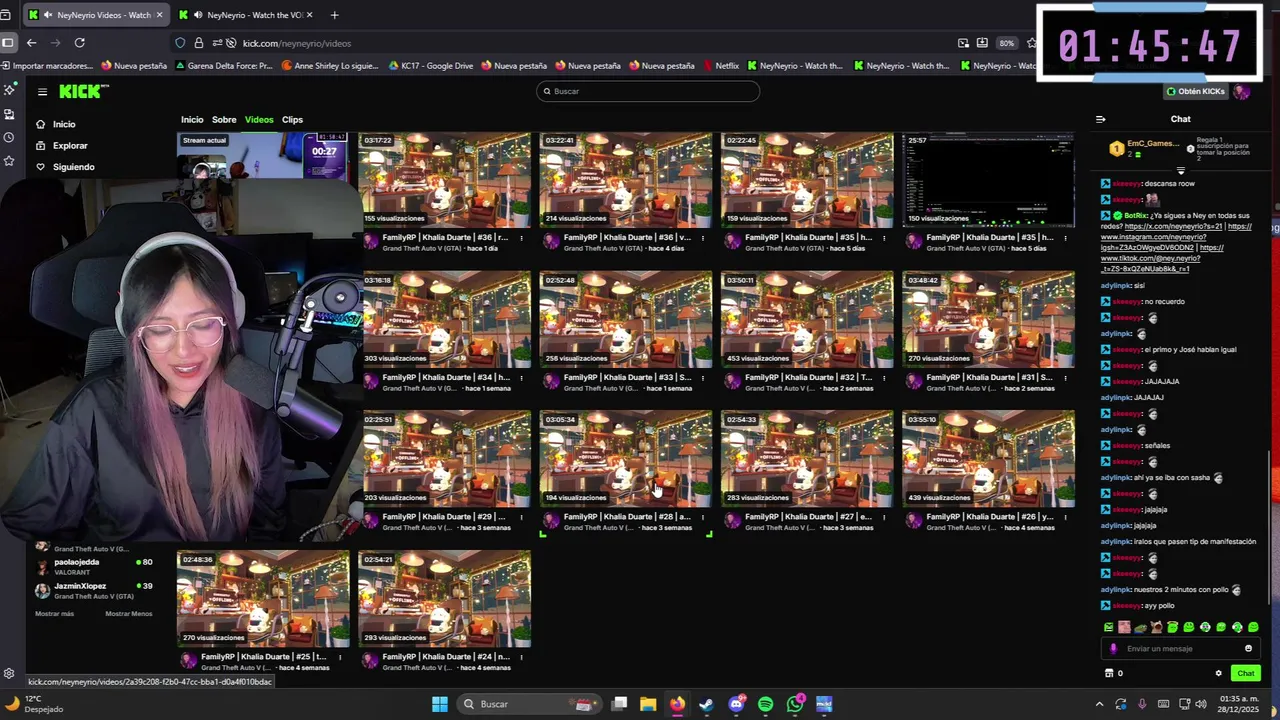
Task: Close the NeyNeyrio Videos tab
Action: tap(159, 15)
